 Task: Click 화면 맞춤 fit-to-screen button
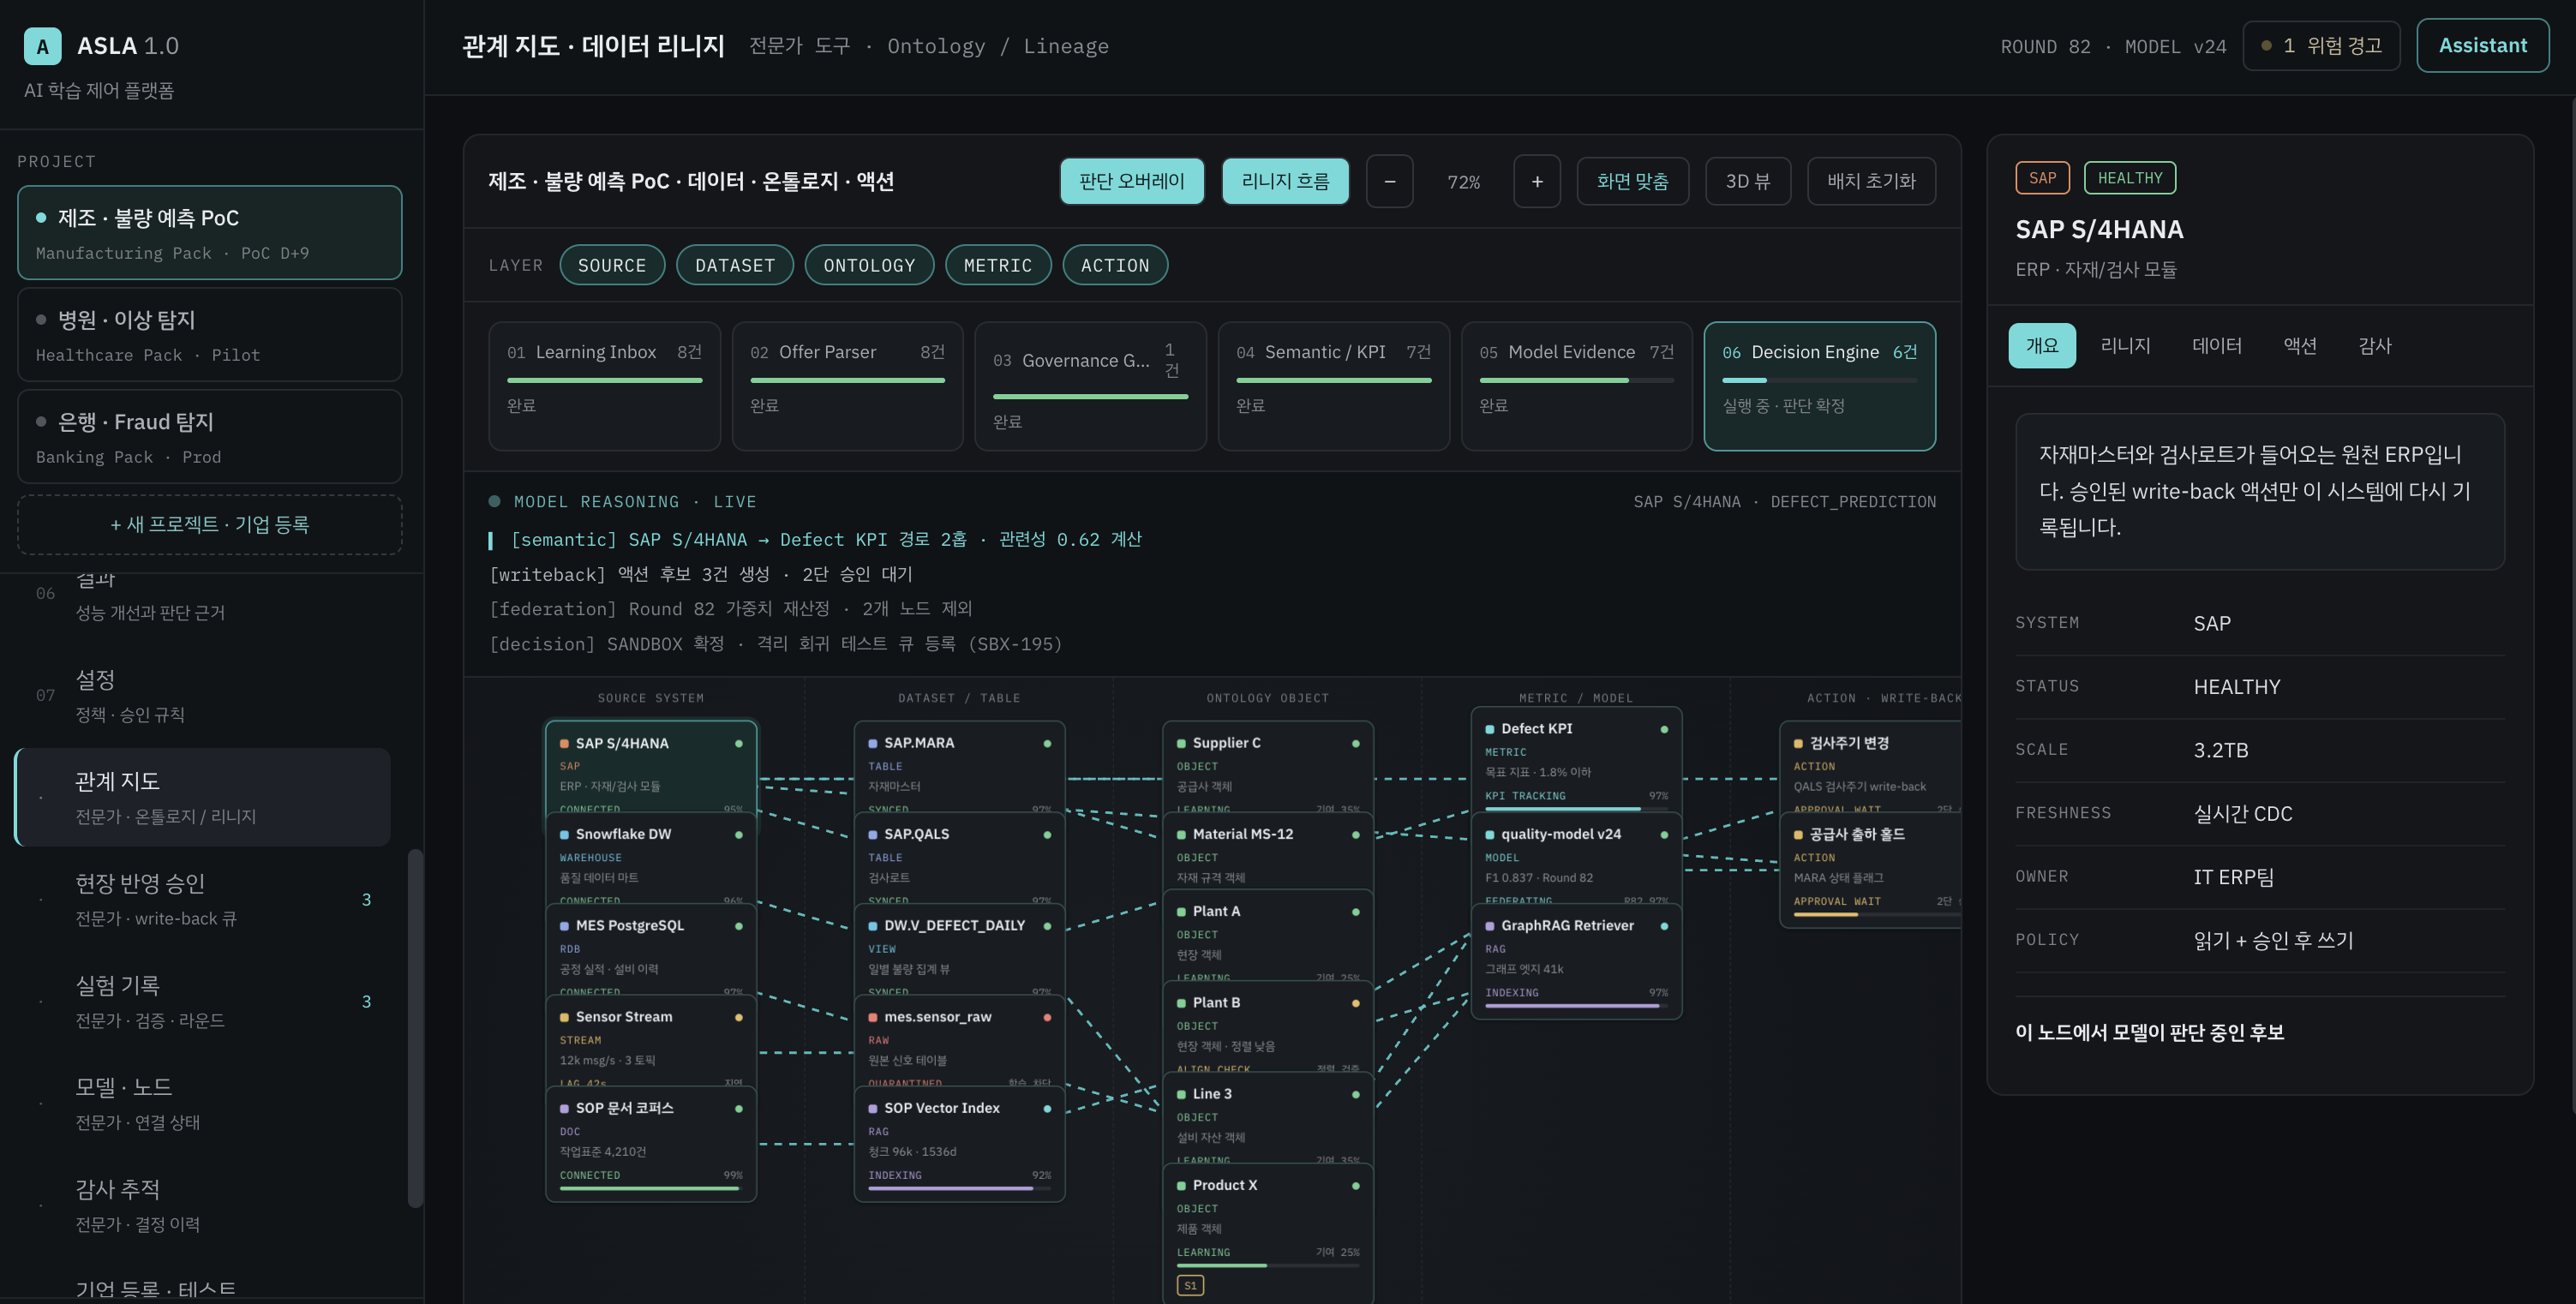pyautogui.click(x=1633, y=181)
